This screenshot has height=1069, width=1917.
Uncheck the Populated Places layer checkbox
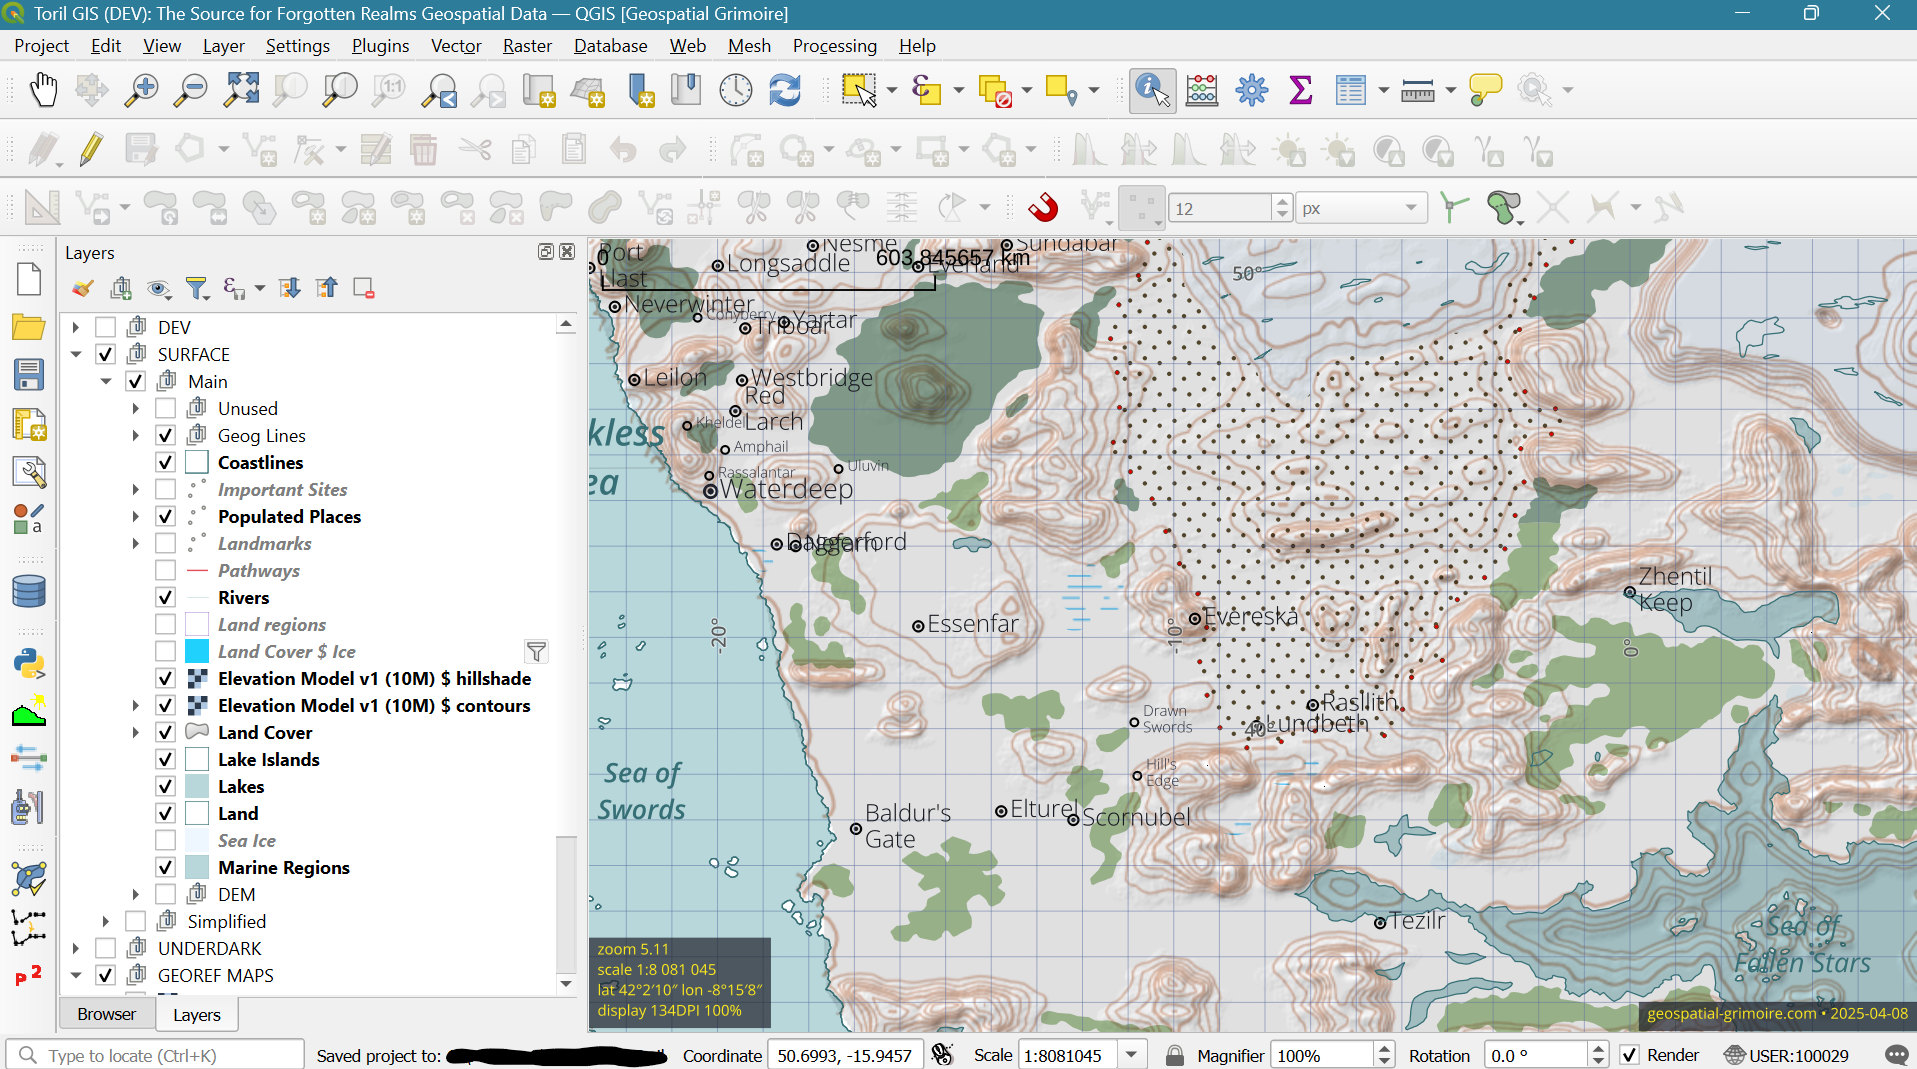166,516
